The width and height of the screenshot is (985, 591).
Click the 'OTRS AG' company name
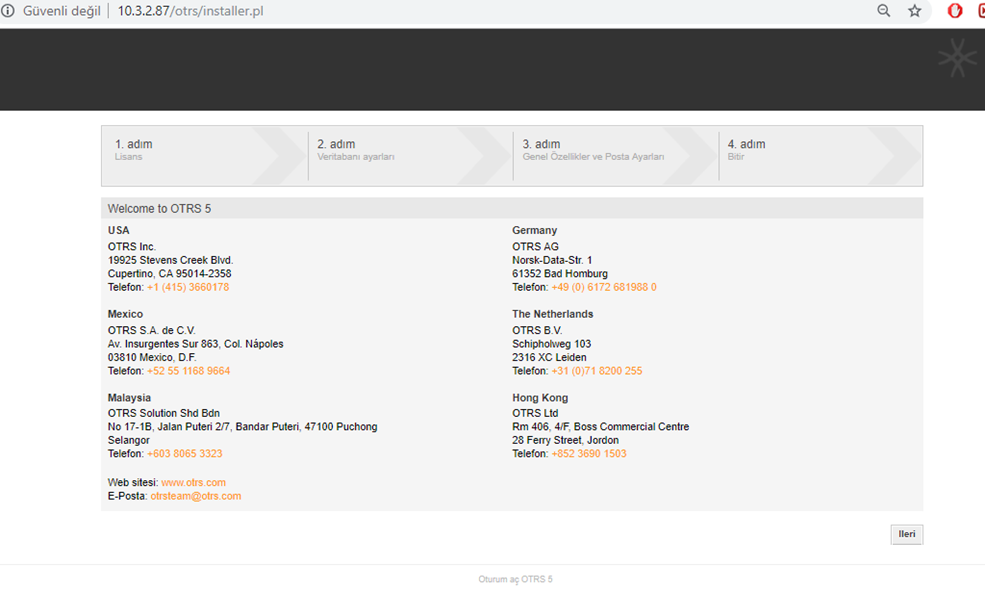[535, 247]
